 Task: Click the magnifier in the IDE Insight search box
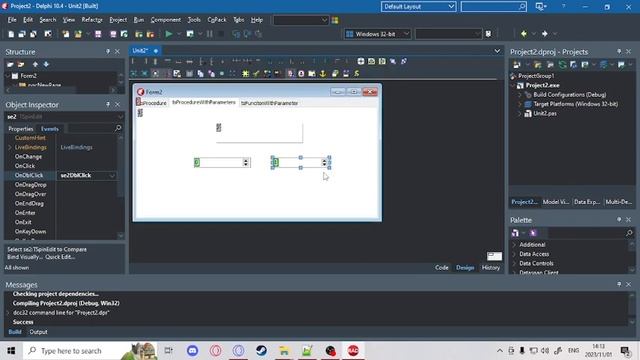(x=522, y=7)
